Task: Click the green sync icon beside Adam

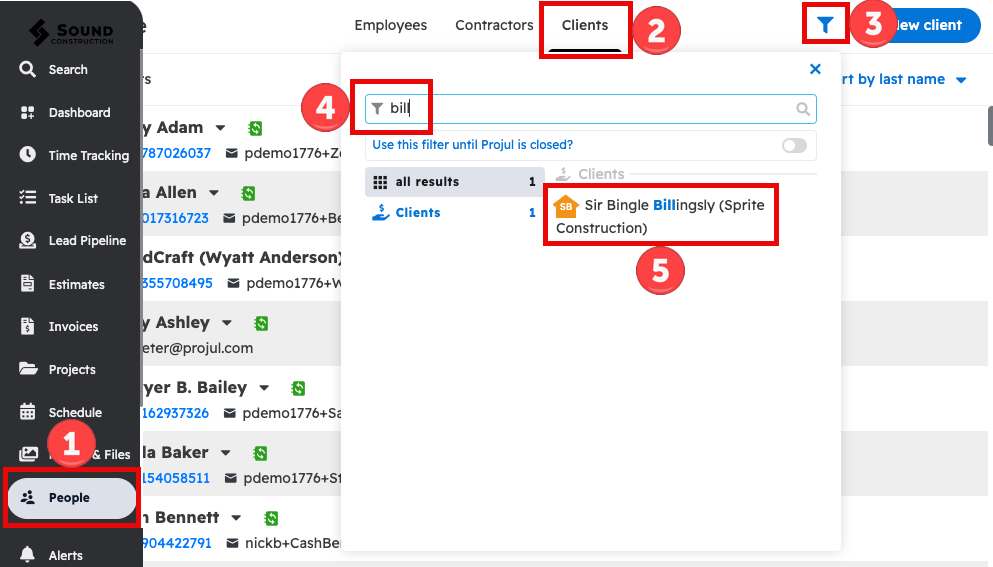Action: tap(256, 128)
